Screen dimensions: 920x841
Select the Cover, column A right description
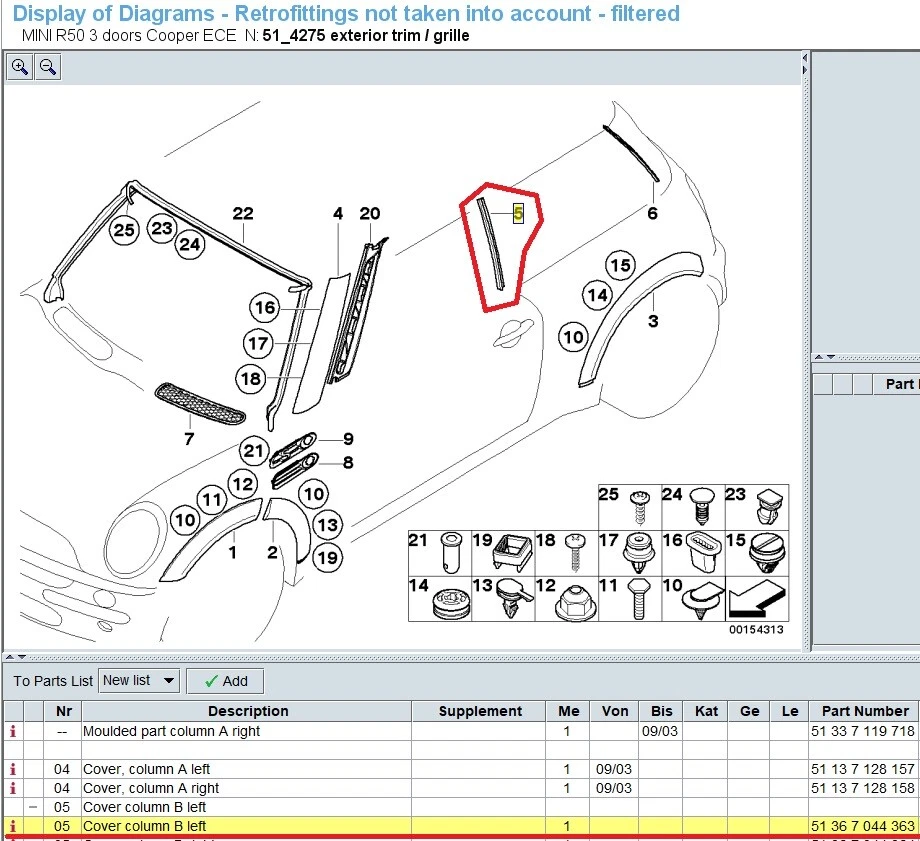[x=151, y=788]
